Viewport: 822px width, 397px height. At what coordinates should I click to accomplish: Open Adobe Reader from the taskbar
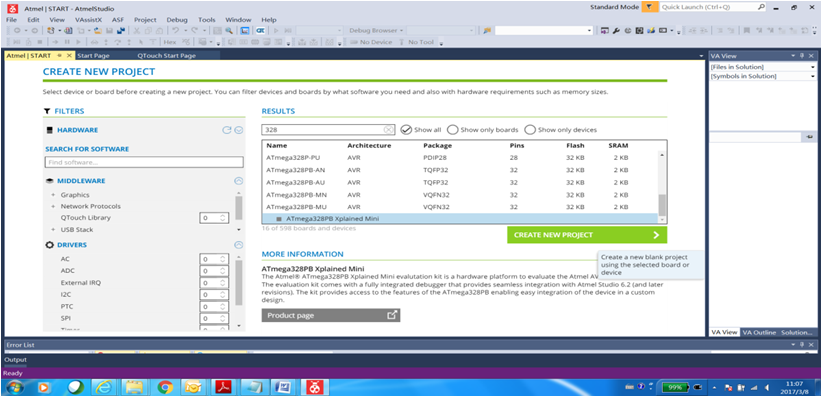coord(224,388)
